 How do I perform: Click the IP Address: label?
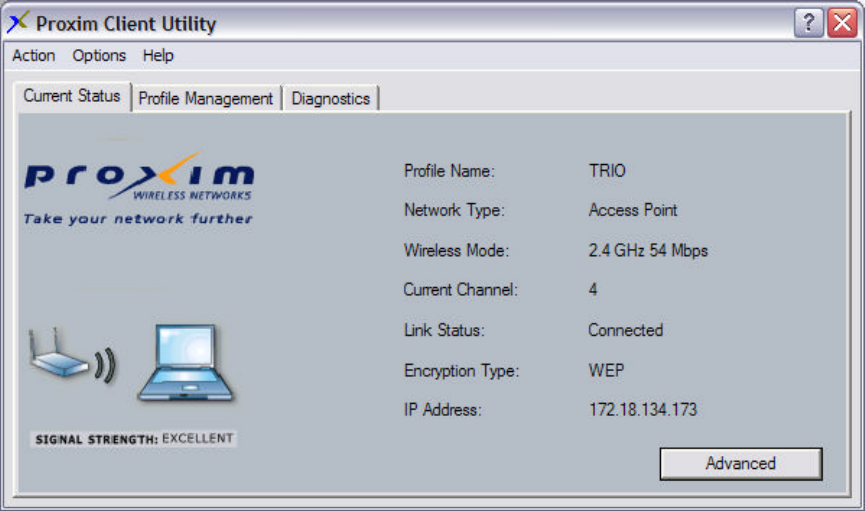[x=442, y=409]
